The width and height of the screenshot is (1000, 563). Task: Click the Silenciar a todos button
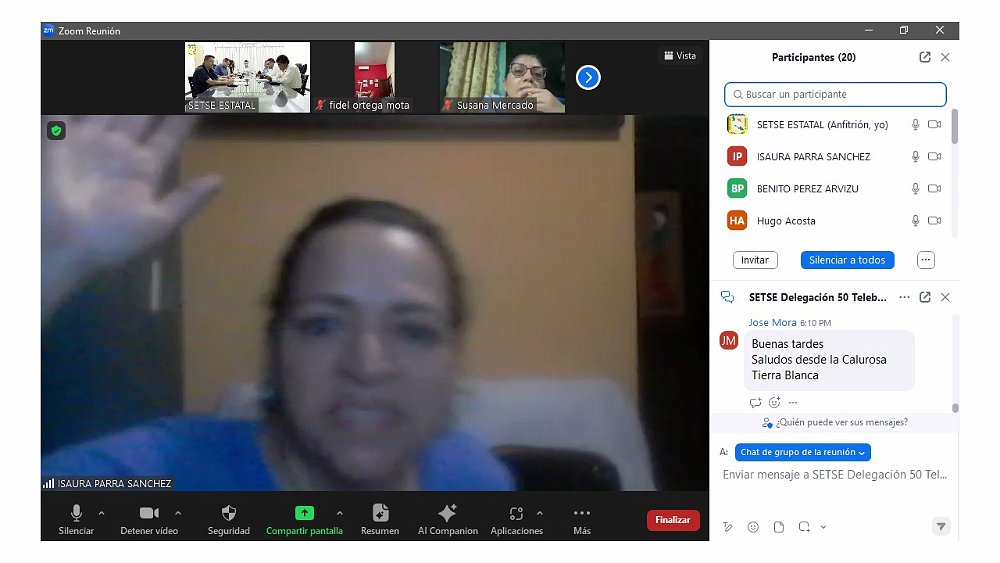point(847,260)
